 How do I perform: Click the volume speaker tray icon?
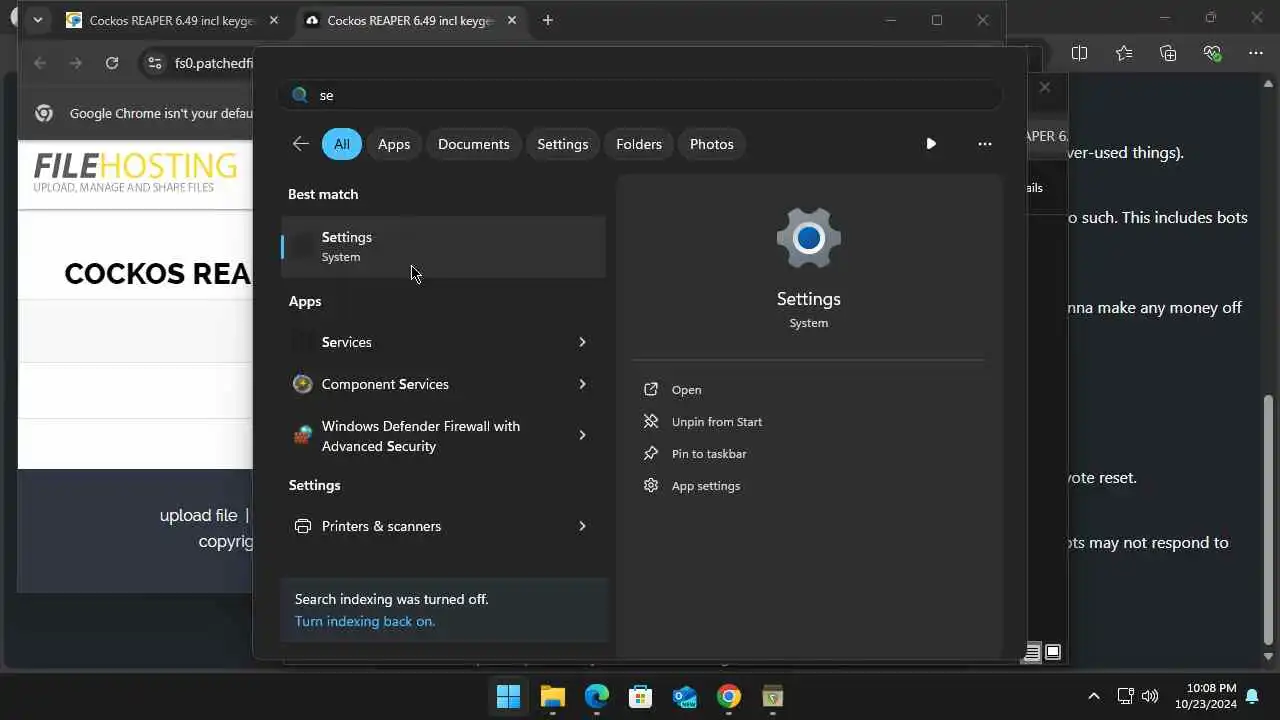click(x=1150, y=696)
